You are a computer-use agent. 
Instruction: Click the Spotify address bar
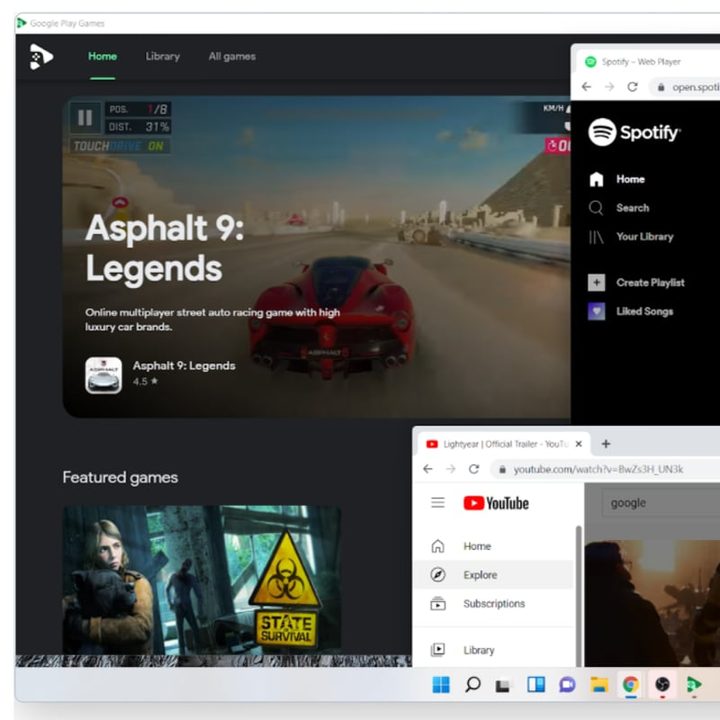[x=685, y=87]
